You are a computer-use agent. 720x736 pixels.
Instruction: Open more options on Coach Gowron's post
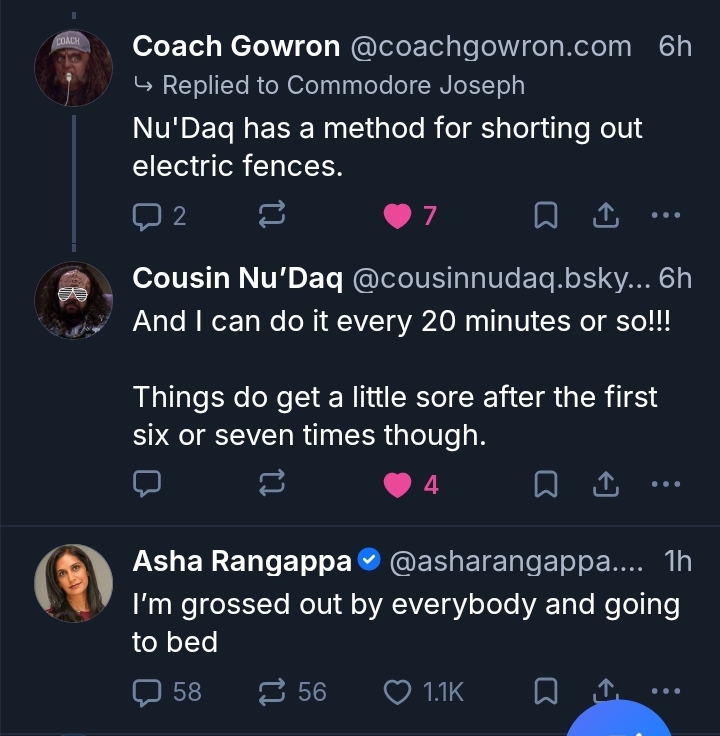[665, 215]
